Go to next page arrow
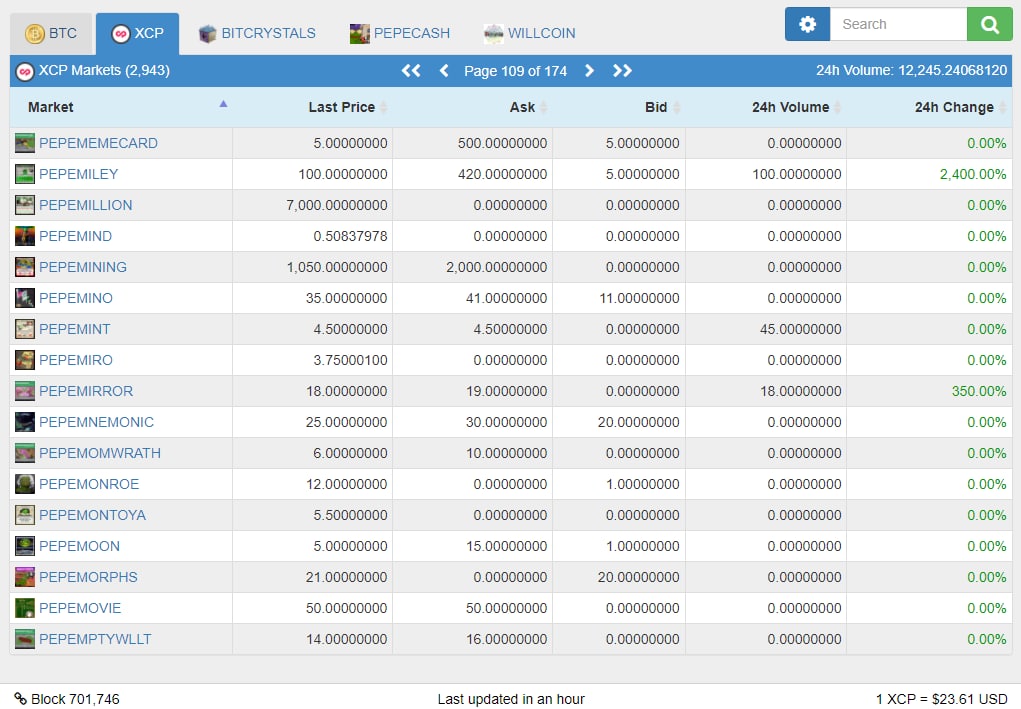Screen dimensions: 1021x709 click(x=589, y=70)
